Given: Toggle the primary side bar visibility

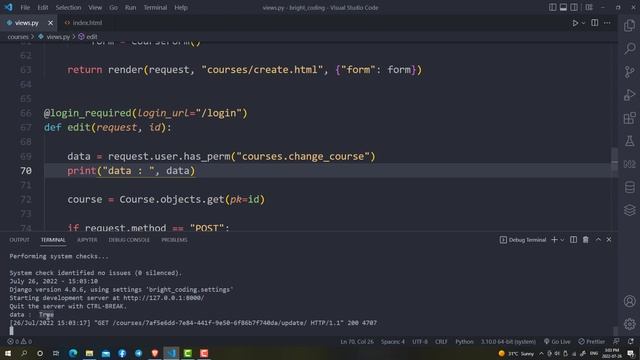Looking at the screenshot, I should point(552,7).
